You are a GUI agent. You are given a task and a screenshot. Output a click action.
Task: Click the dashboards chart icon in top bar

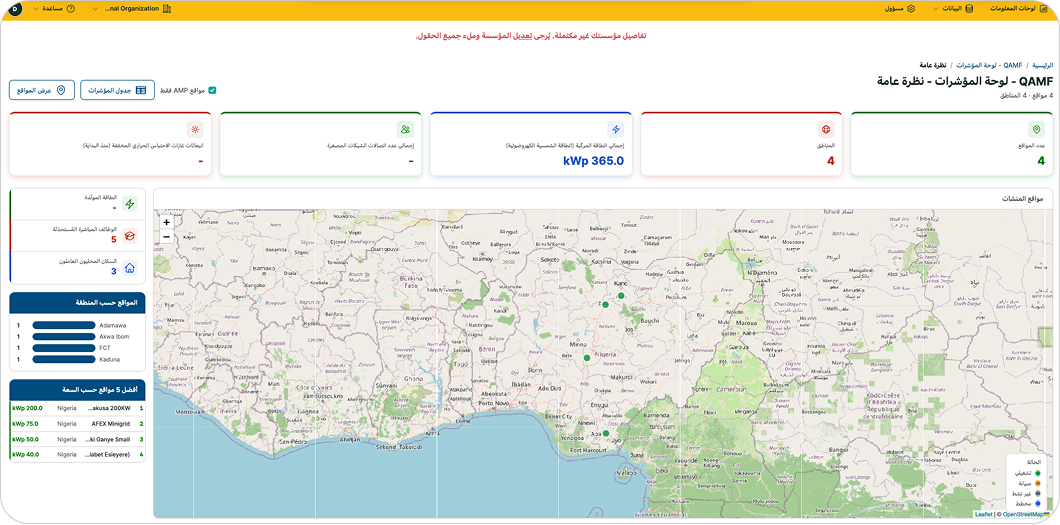[x=1042, y=8]
